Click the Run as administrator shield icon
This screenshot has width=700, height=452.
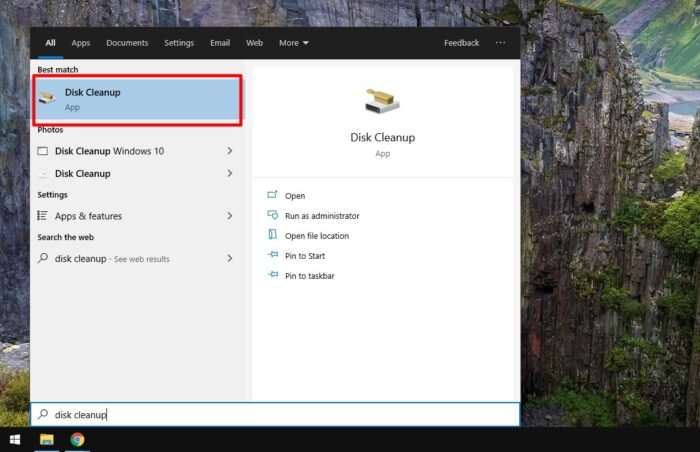click(272, 215)
